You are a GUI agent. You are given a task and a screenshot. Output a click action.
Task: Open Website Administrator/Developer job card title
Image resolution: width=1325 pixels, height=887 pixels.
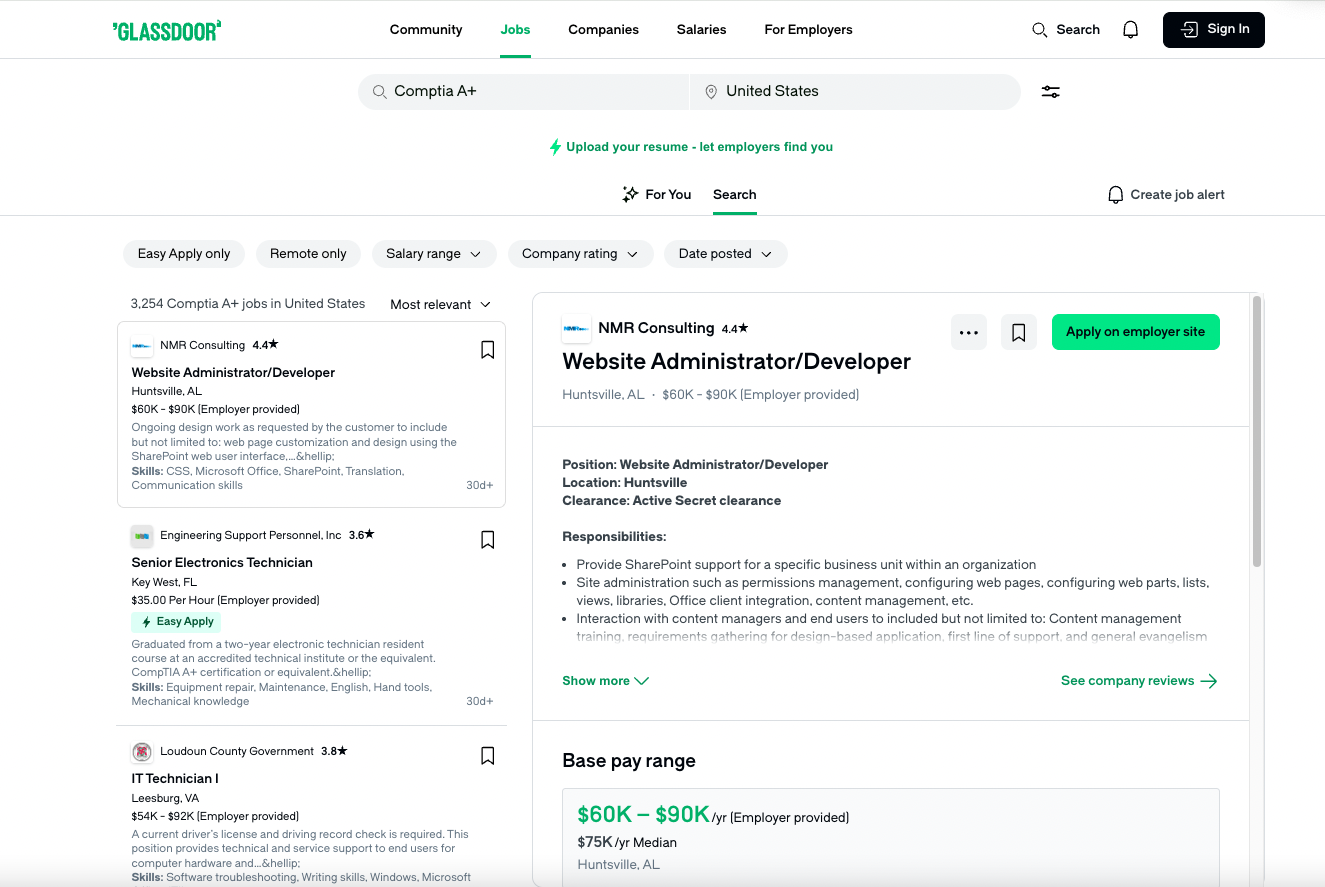click(x=233, y=373)
